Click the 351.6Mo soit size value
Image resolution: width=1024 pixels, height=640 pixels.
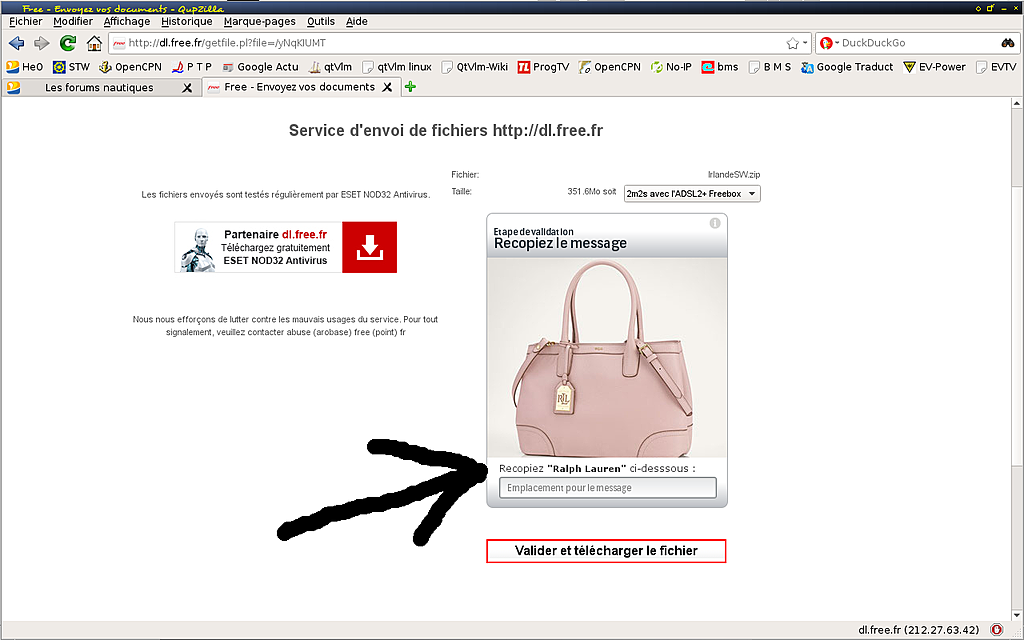592,191
